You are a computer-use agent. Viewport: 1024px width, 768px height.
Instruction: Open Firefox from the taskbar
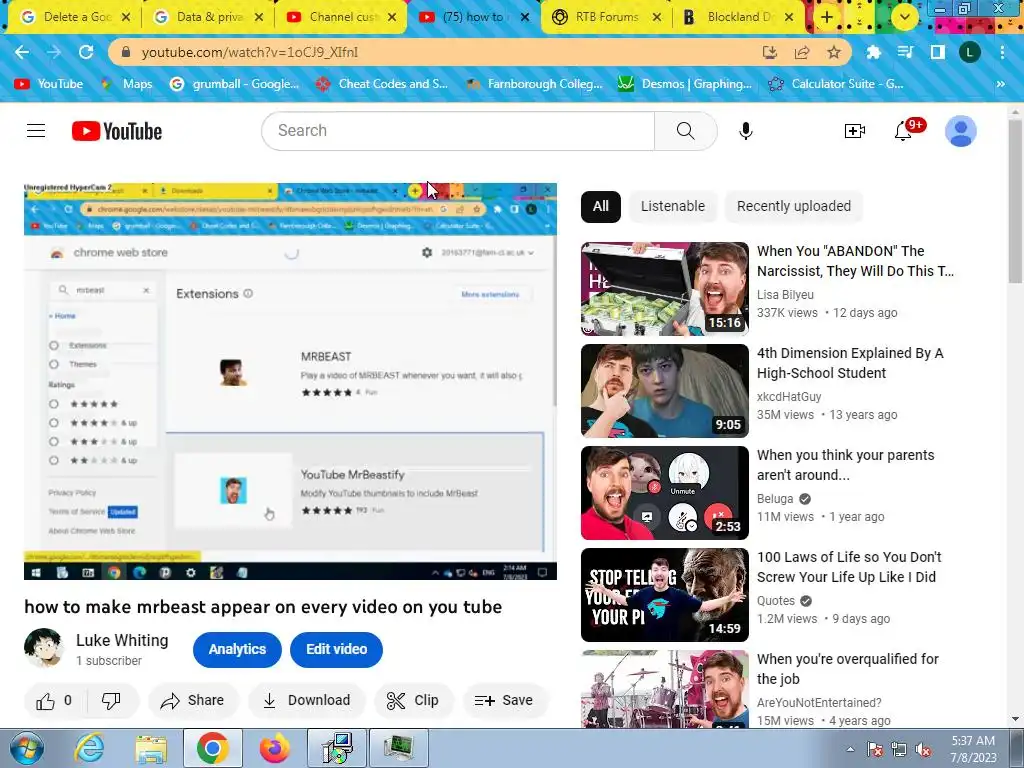pyautogui.click(x=274, y=748)
